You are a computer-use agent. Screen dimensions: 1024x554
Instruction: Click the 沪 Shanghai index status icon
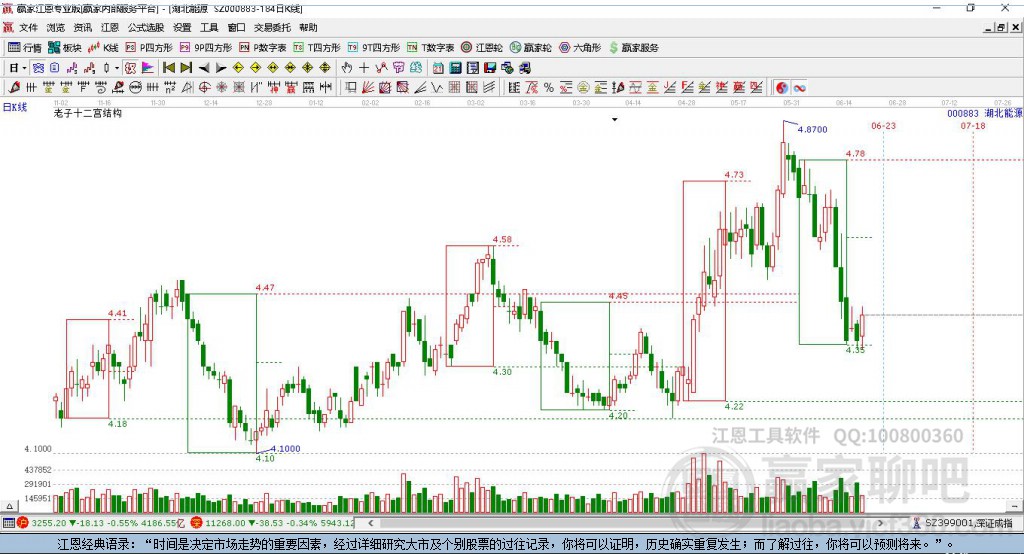[x=23, y=523]
